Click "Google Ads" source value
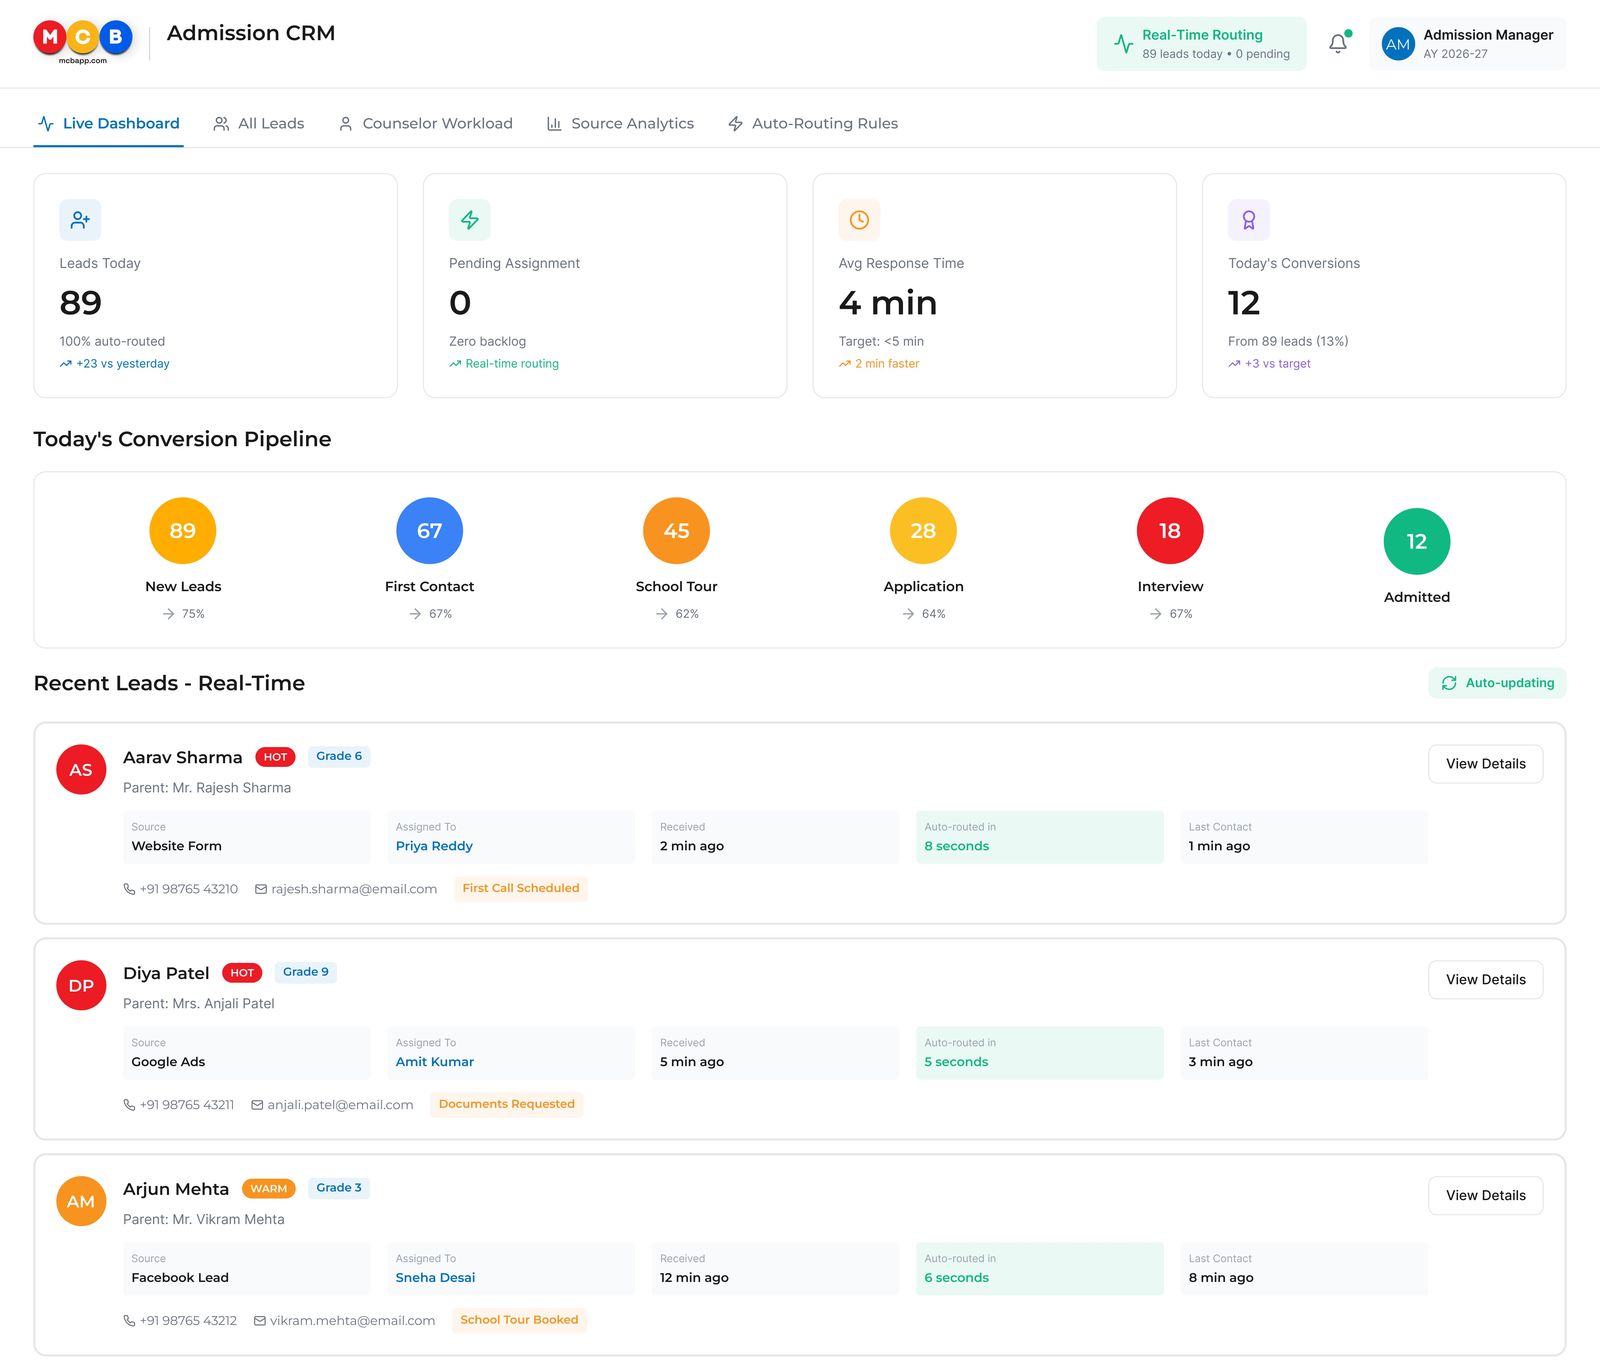 [168, 1062]
